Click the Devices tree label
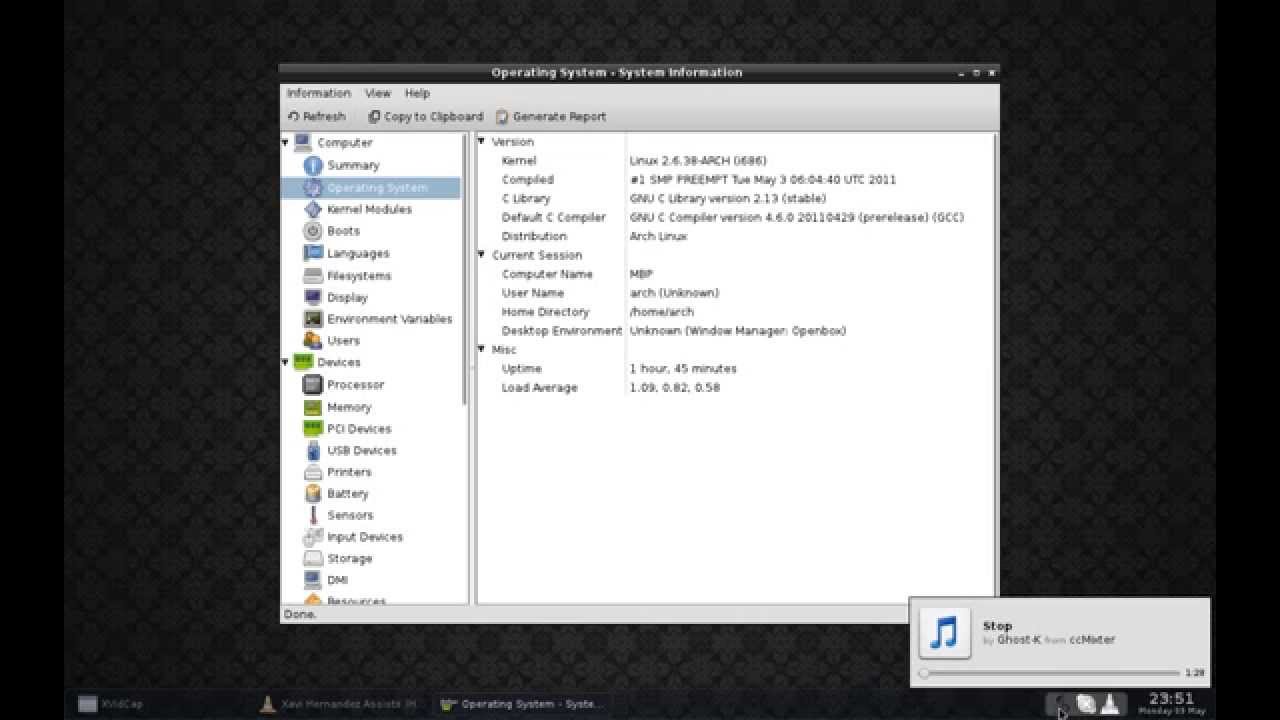1280x720 pixels. pos(339,362)
